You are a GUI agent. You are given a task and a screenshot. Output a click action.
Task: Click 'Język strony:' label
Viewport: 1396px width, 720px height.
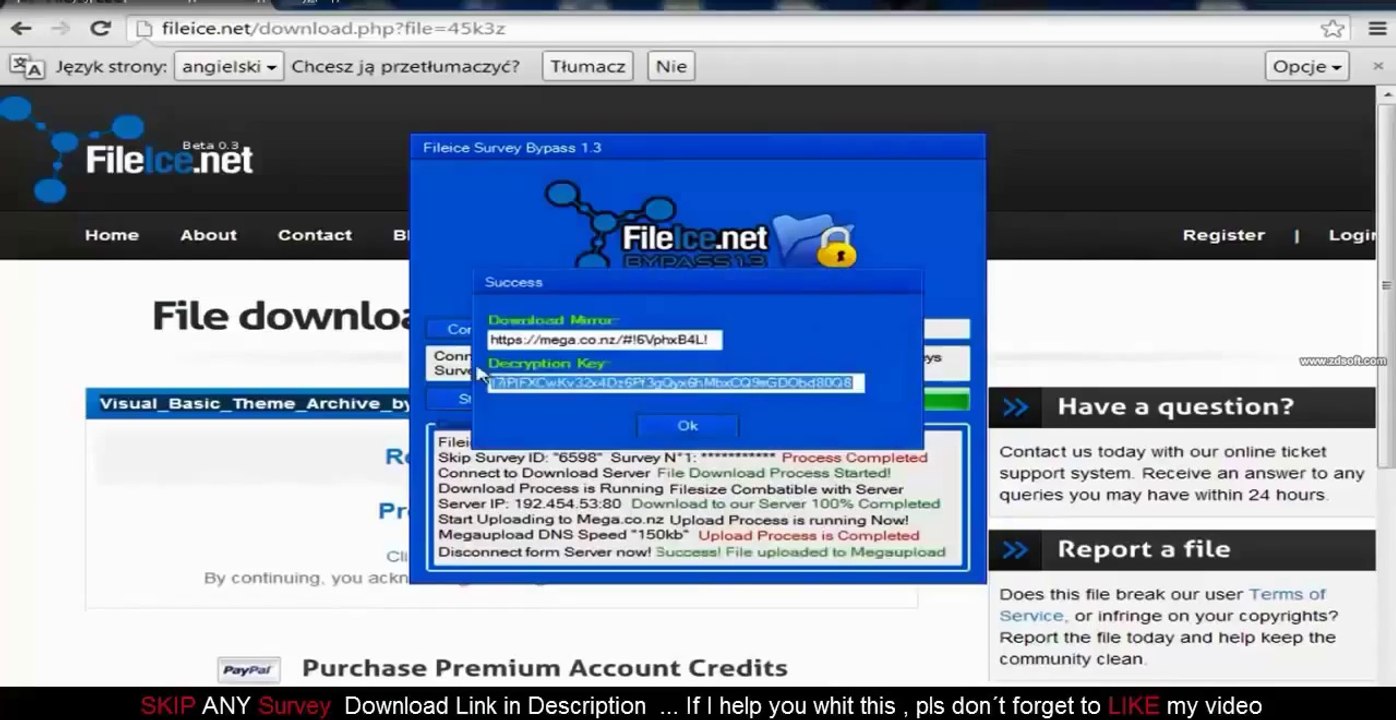coord(110,67)
